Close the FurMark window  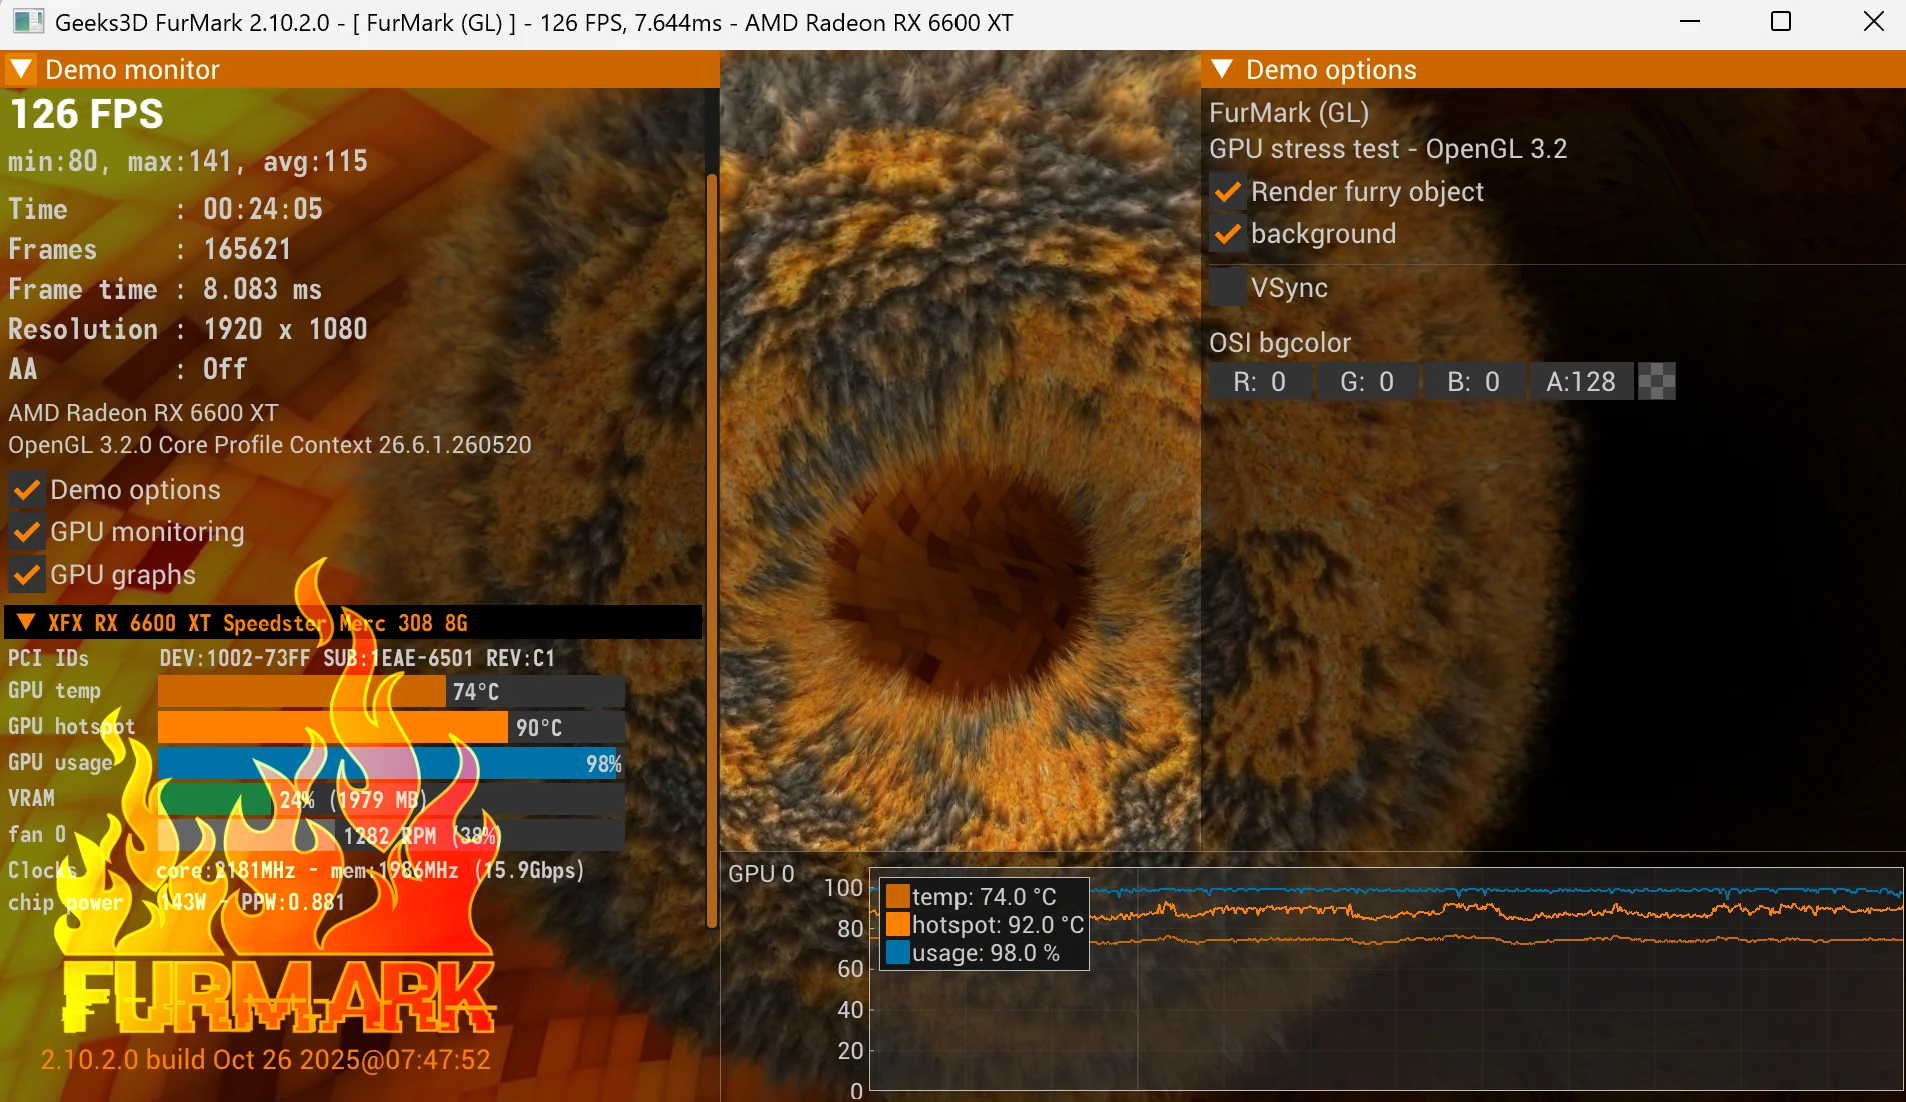[1874, 22]
